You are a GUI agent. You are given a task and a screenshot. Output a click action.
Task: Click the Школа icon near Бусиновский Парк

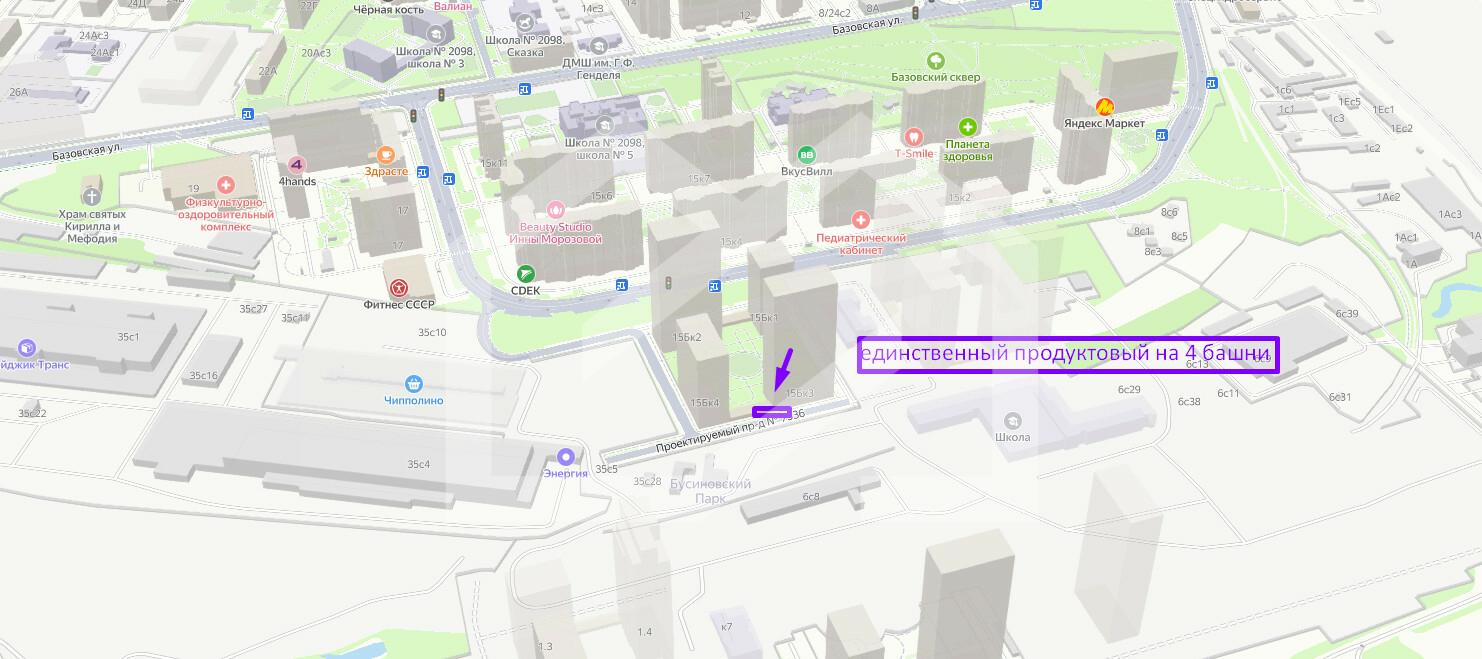tap(1012, 421)
